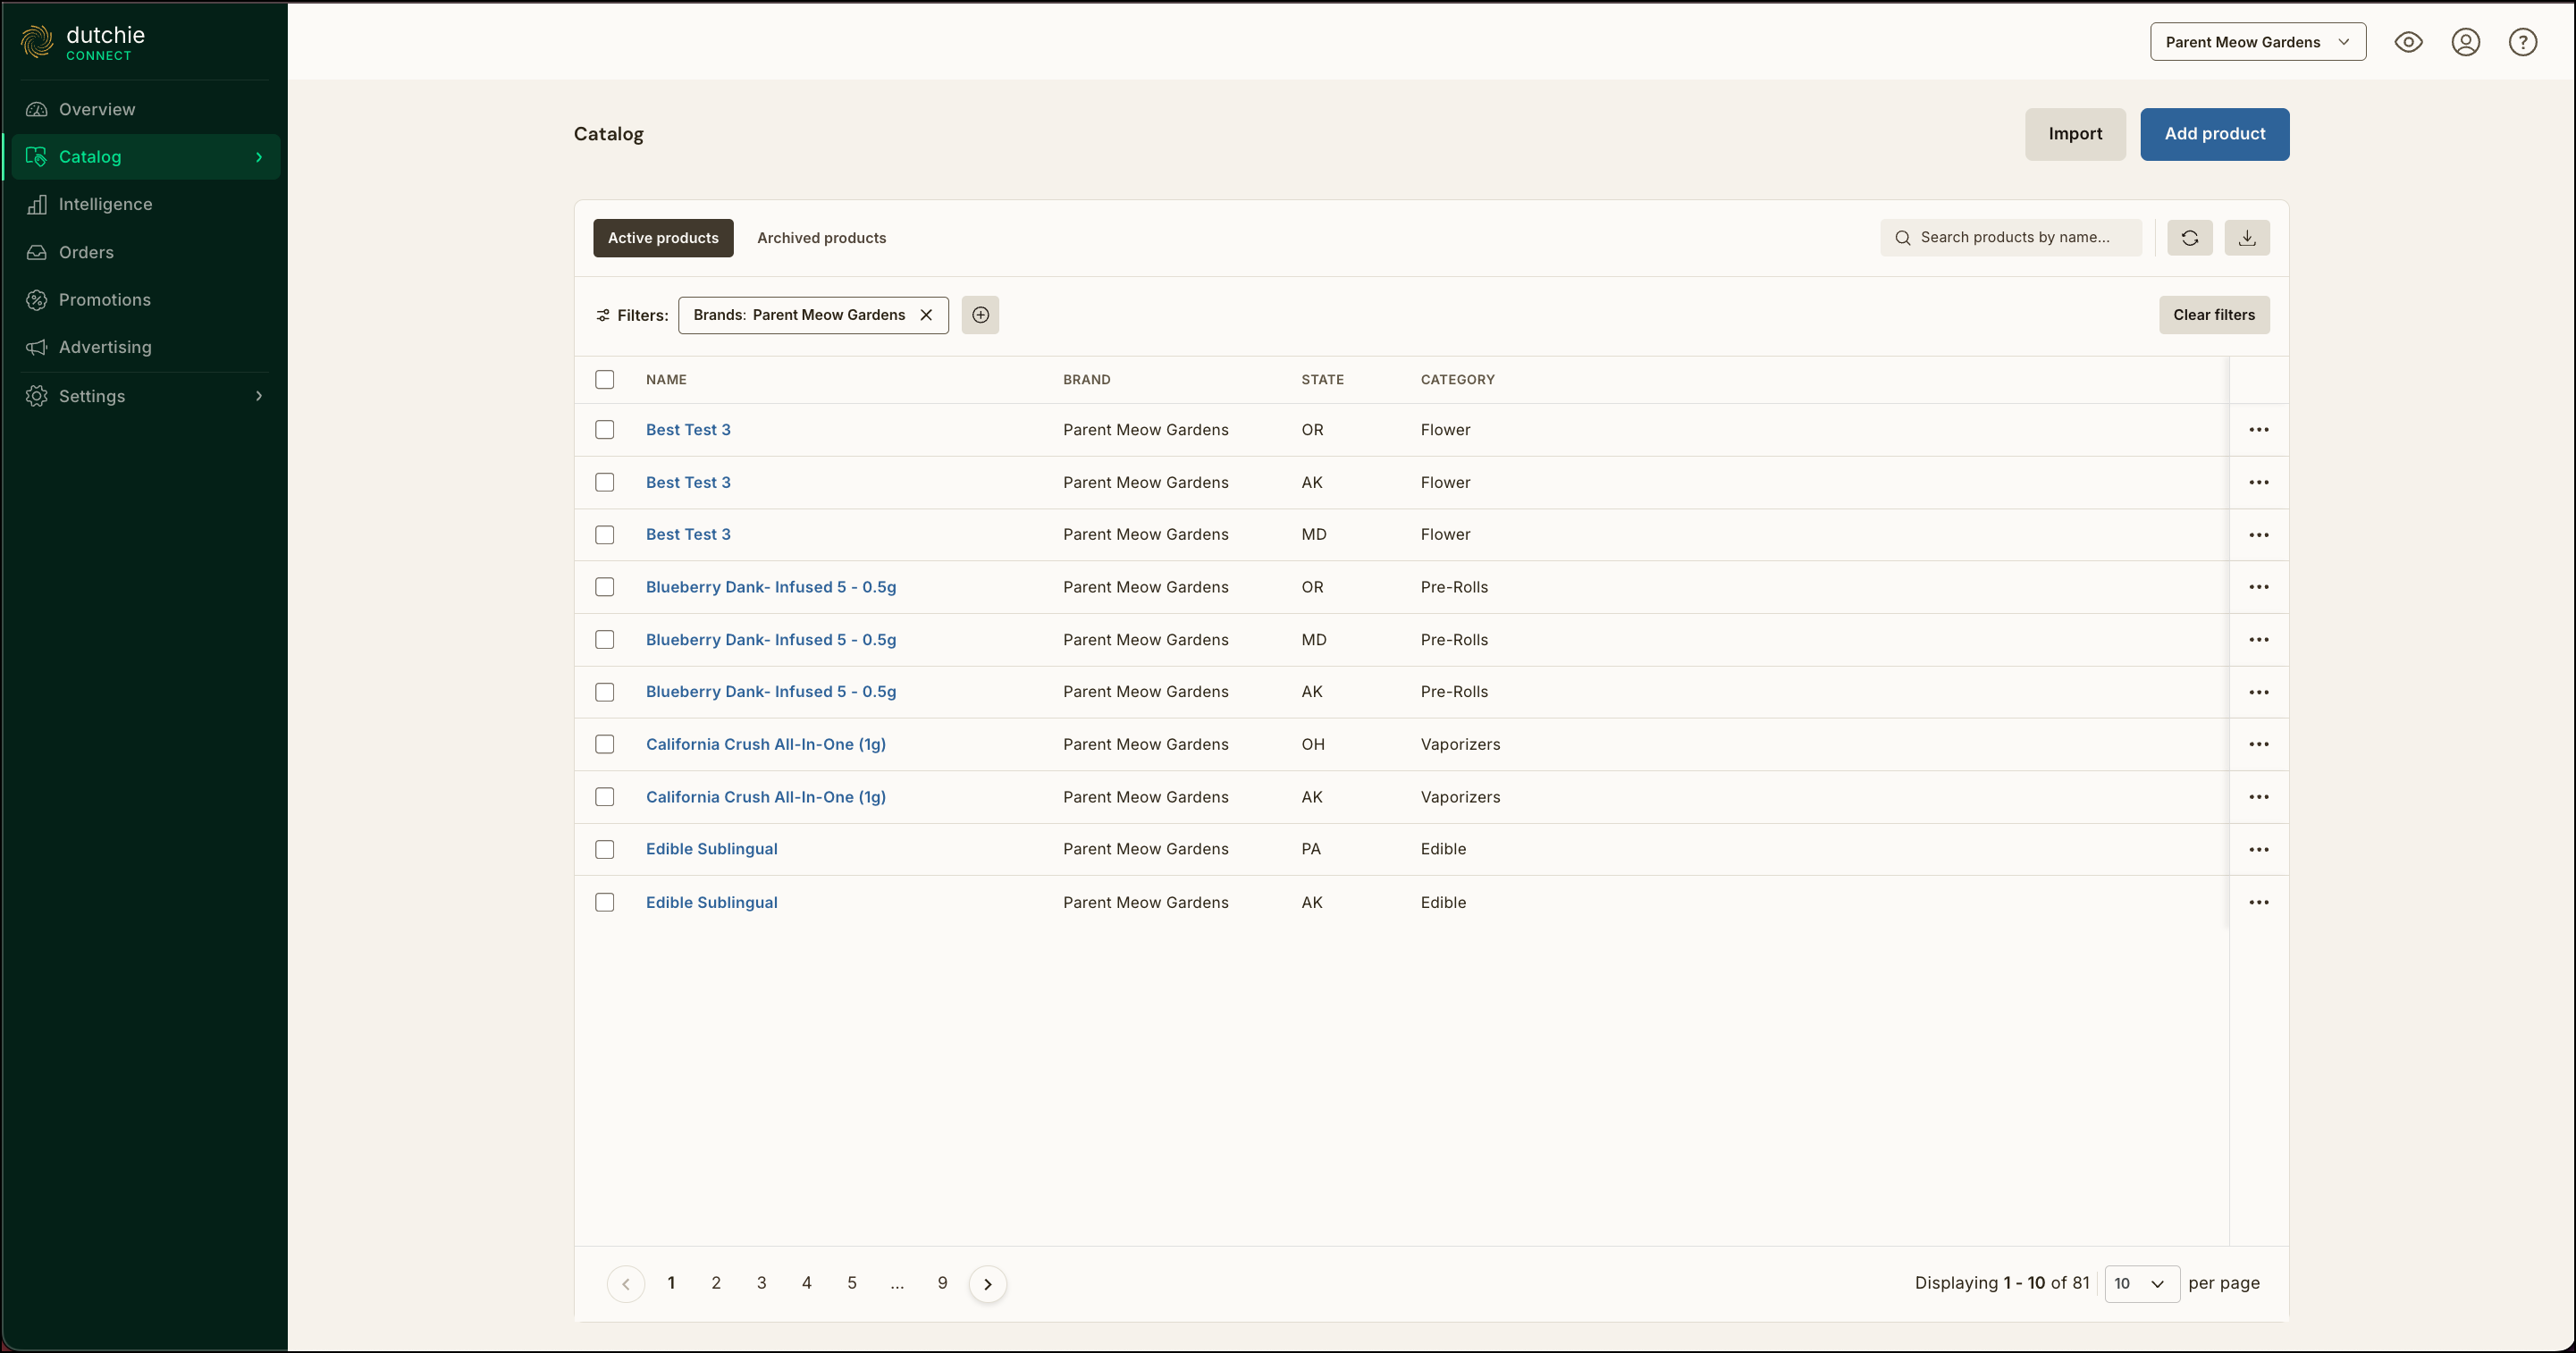Image resolution: width=2576 pixels, height=1353 pixels.
Task: Toggle the select-all checkbox in table header
Action: coord(605,380)
